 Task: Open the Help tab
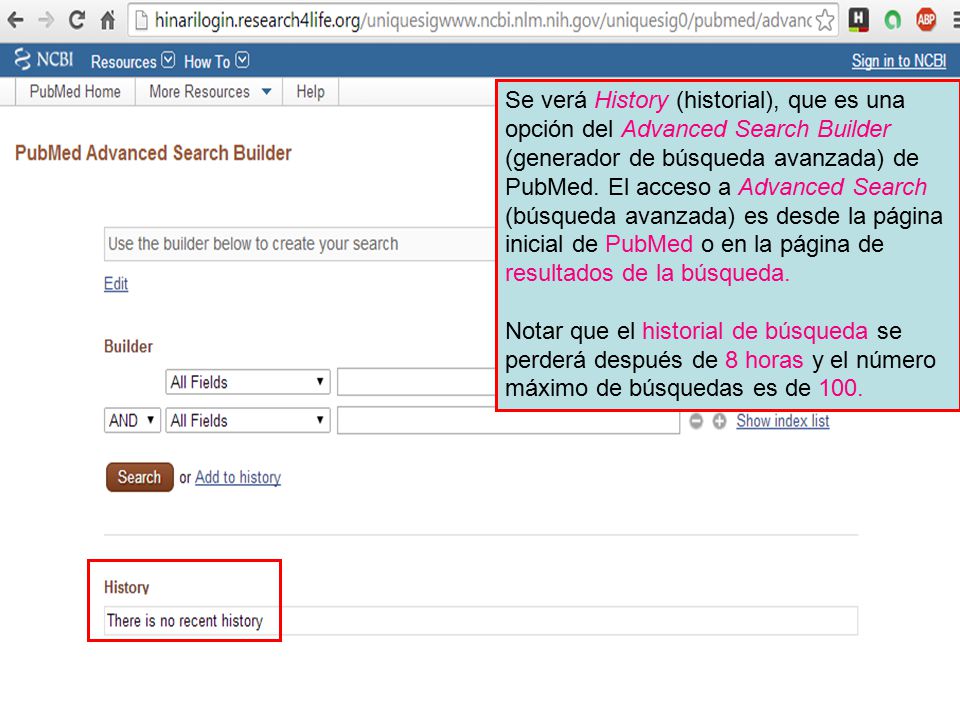click(x=310, y=92)
